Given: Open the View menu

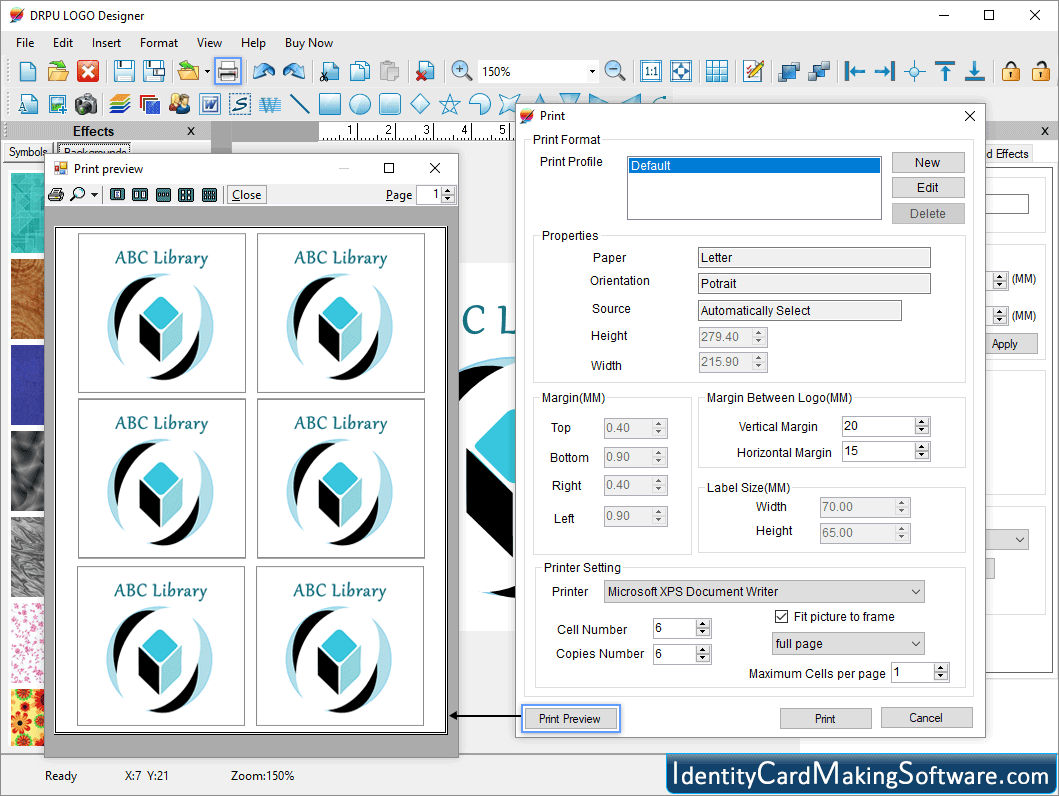Looking at the screenshot, I should (209, 43).
